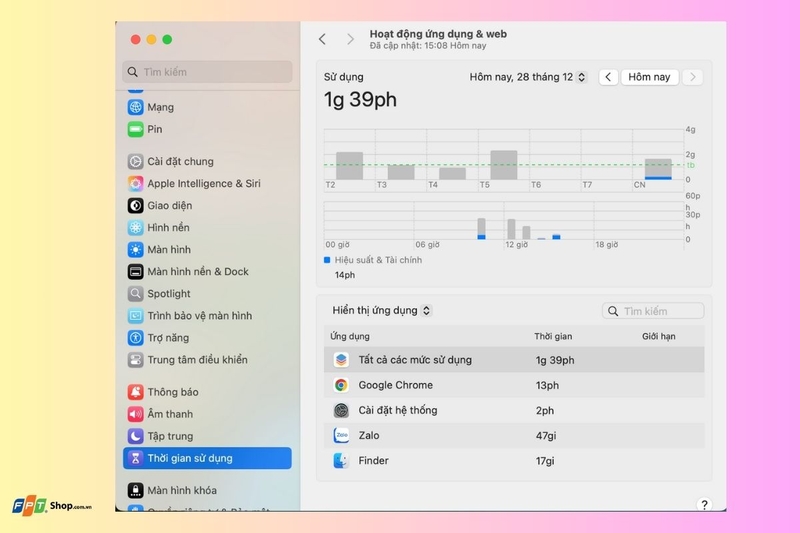Screen dimensions: 800x533
Task: Click the Zalo app icon
Action: (341, 435)
